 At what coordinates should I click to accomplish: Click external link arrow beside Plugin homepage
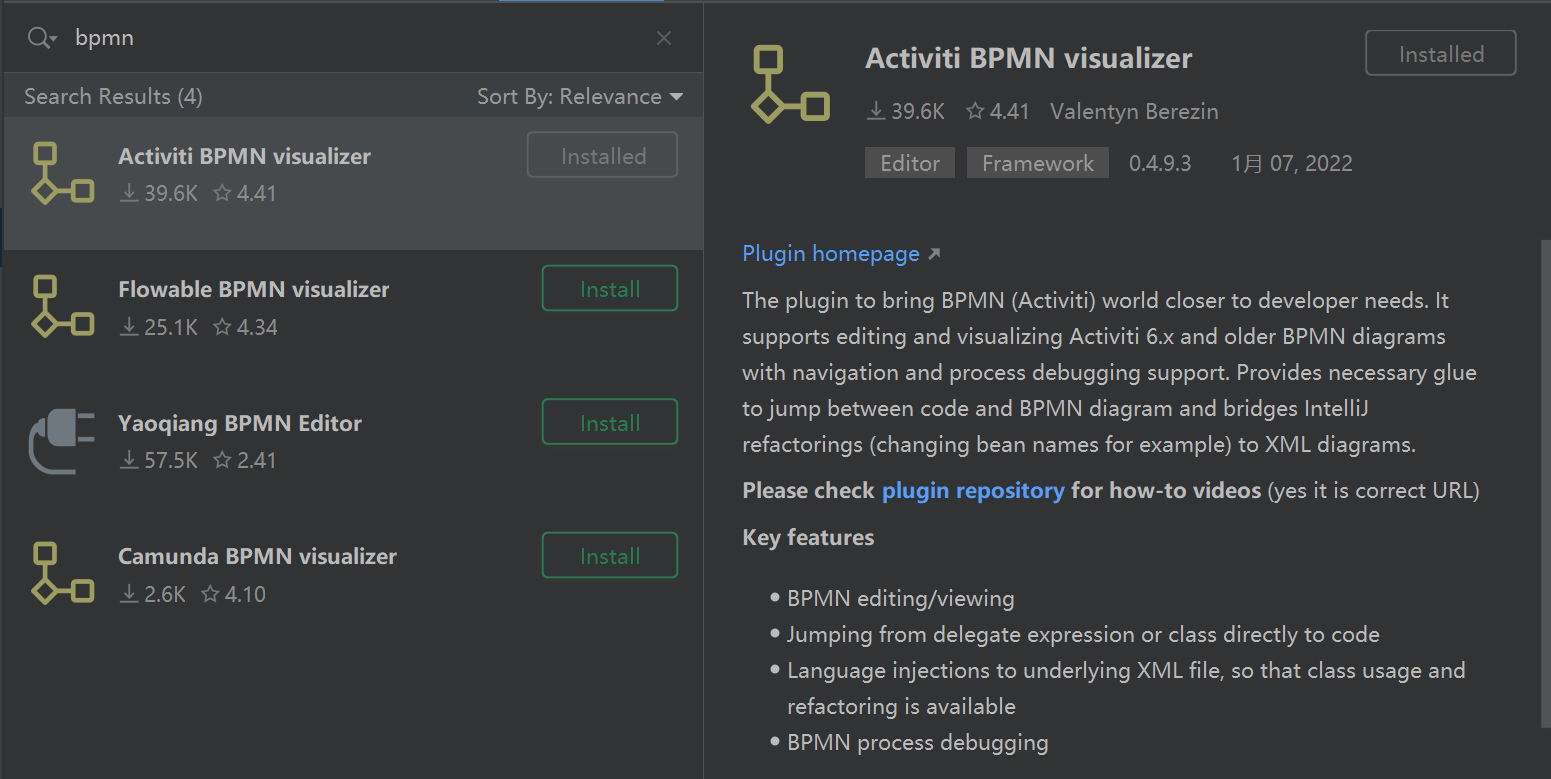(x=934, y=255)
